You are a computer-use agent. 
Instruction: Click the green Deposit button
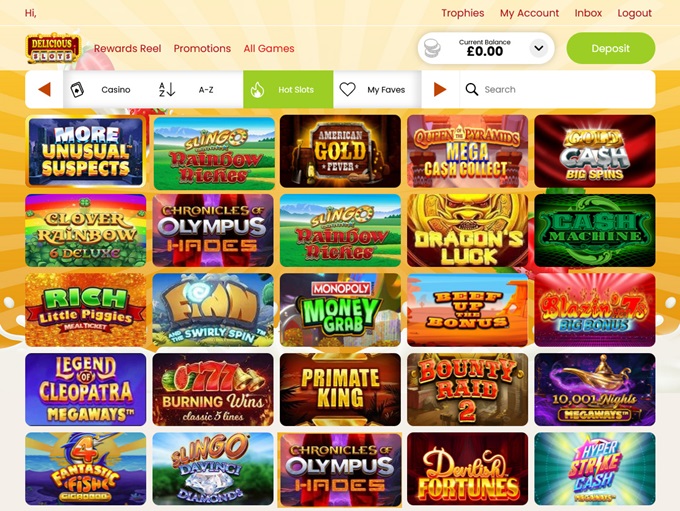[611, 48]
